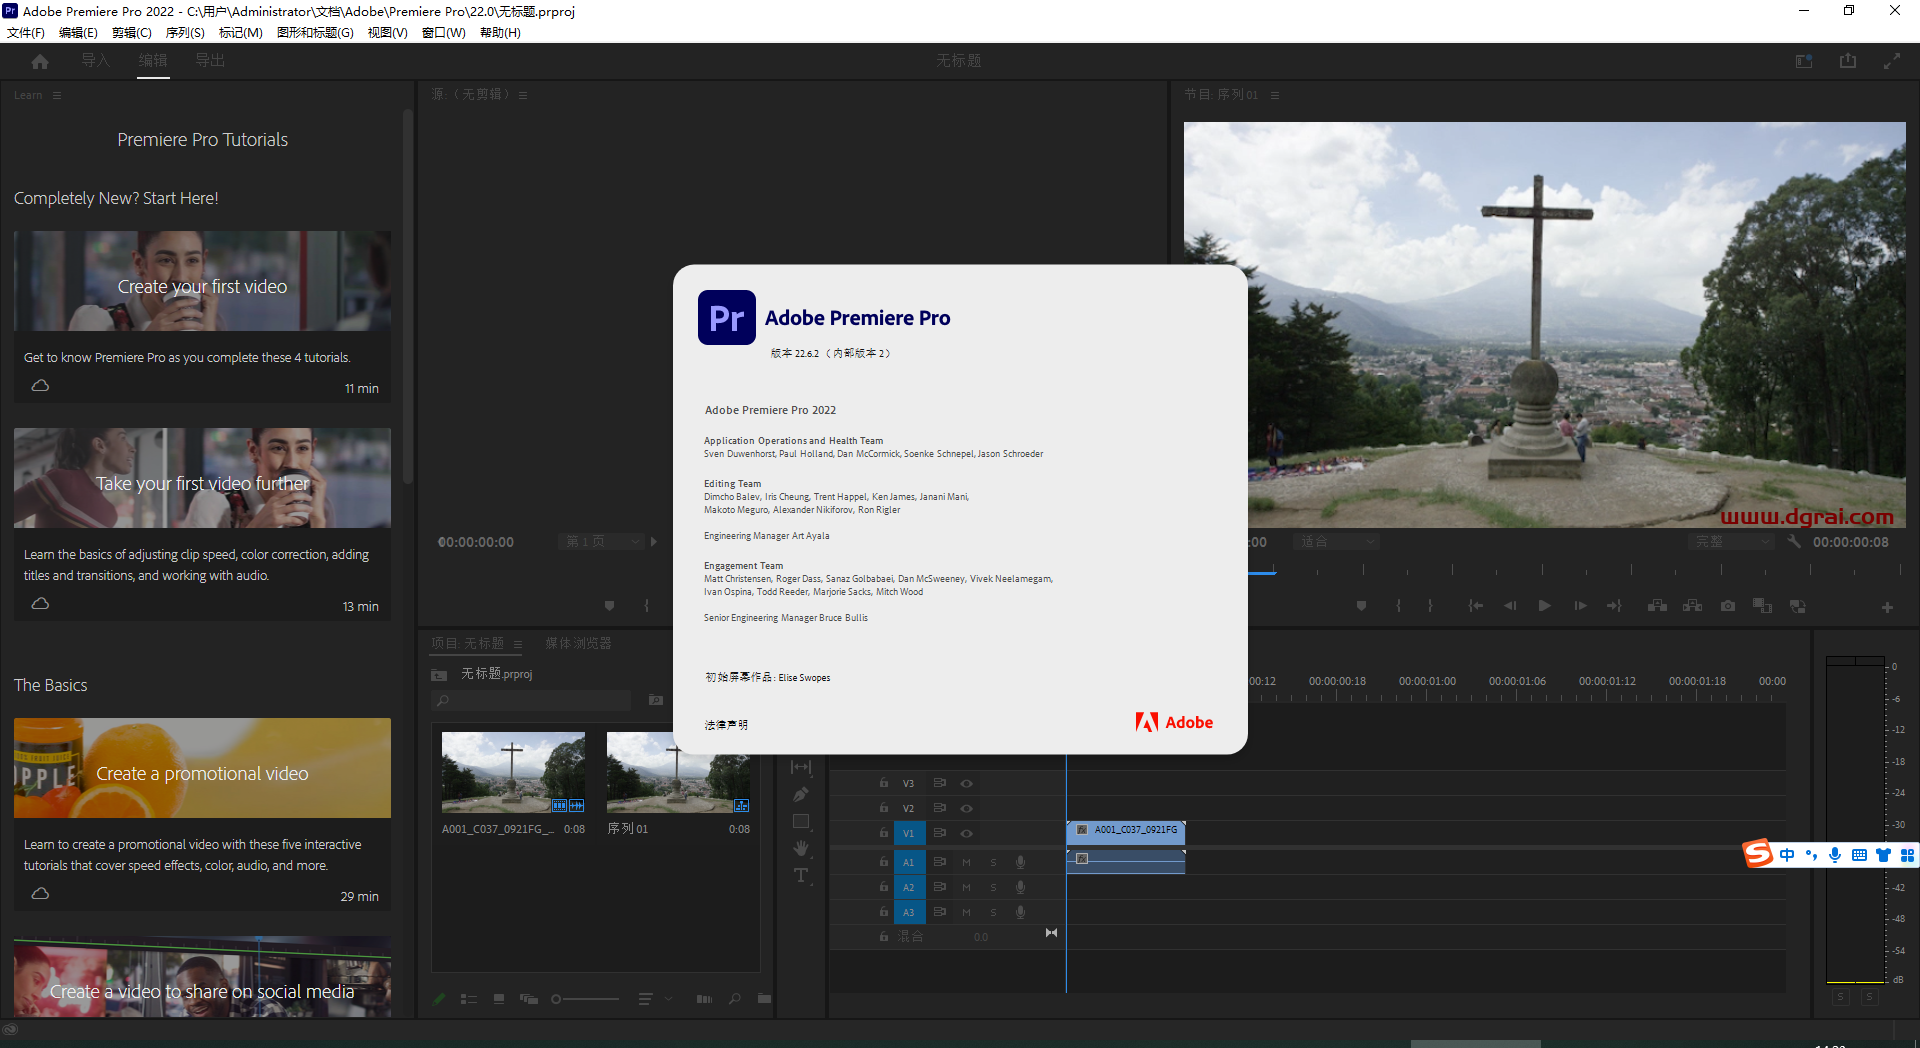Select the Hand tool
Screen dimensions: 1920x1048
pyautogui.click(x=800, y=847)
